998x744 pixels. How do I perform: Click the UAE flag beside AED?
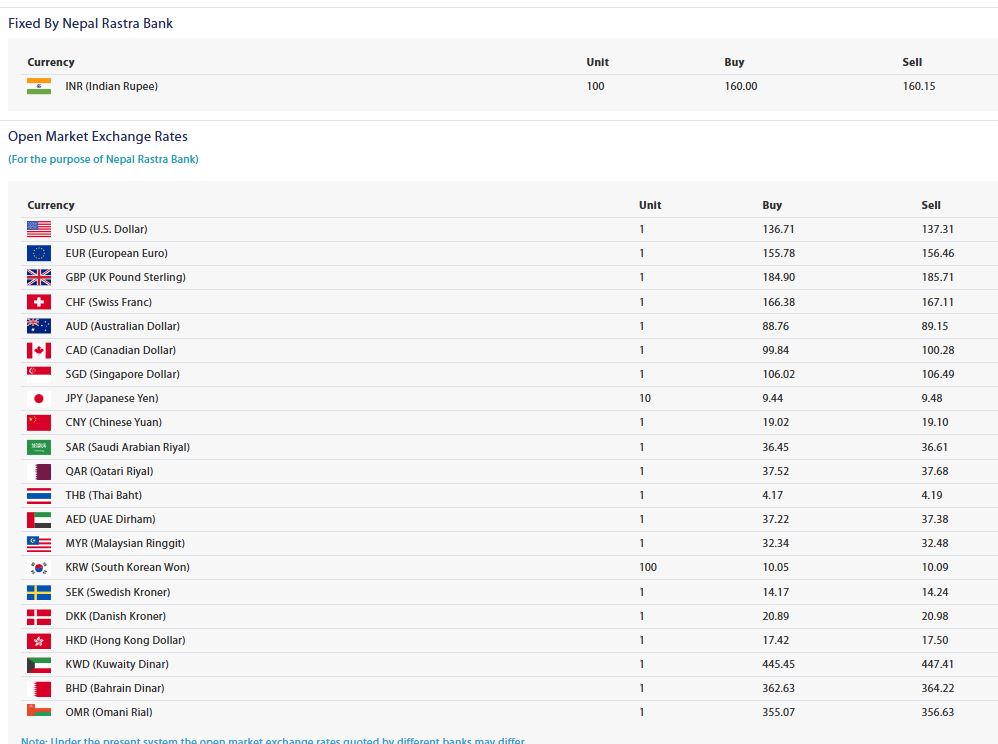39,519
